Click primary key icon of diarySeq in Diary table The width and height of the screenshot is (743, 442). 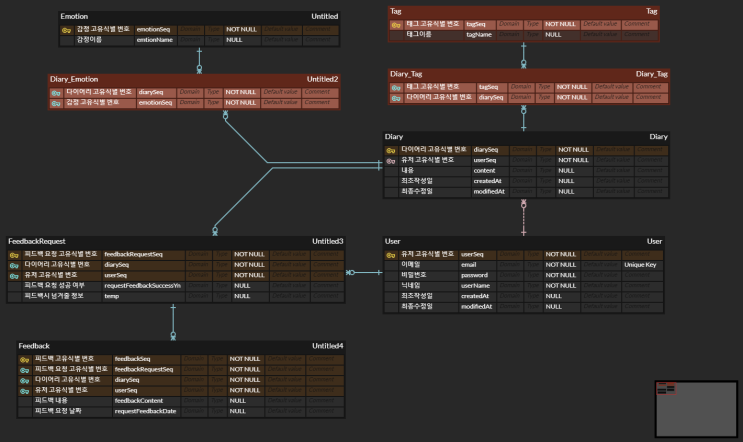(391, 151)
